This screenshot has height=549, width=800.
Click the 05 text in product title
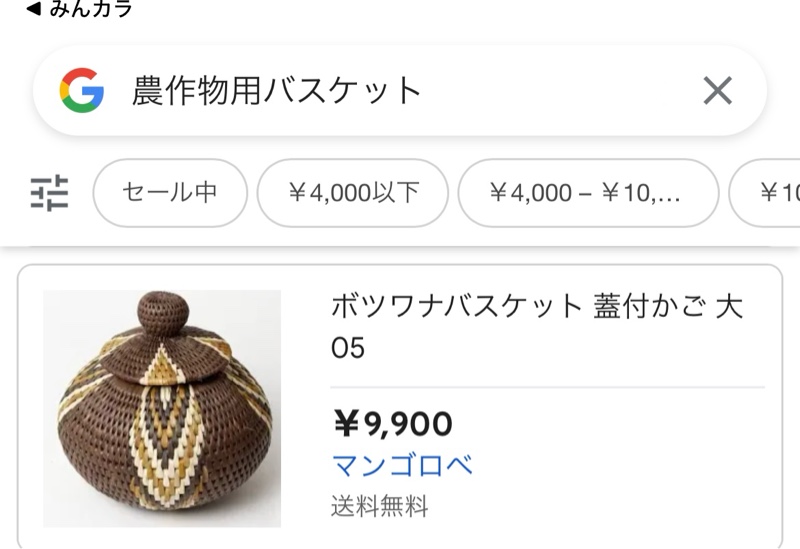click(348, 348)
